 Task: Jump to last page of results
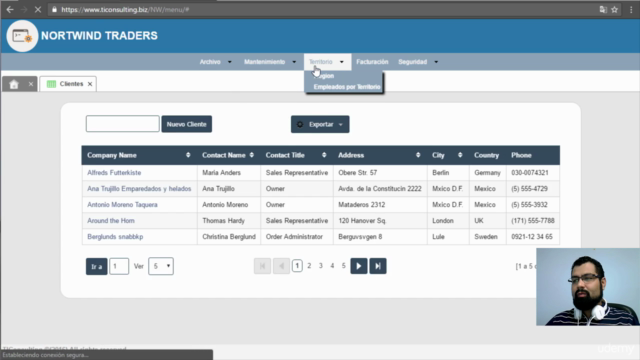click(378, 266)
